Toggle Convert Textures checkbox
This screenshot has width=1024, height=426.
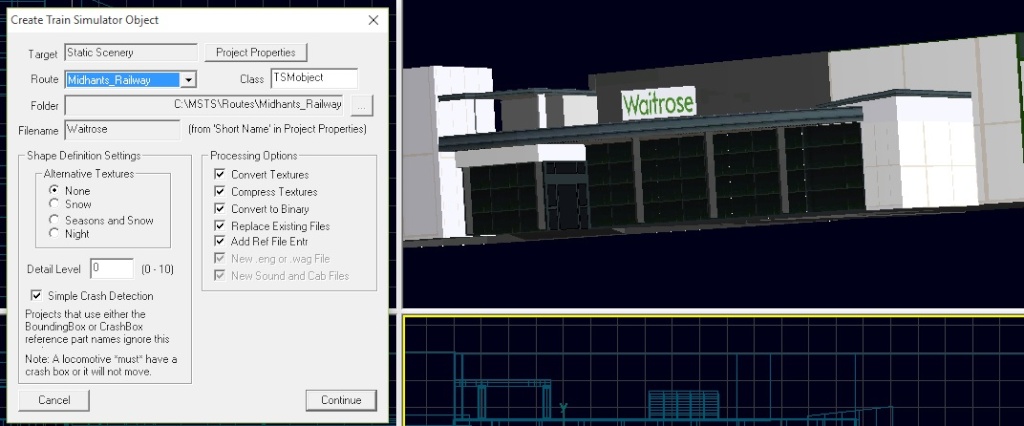tap(220, 174)
